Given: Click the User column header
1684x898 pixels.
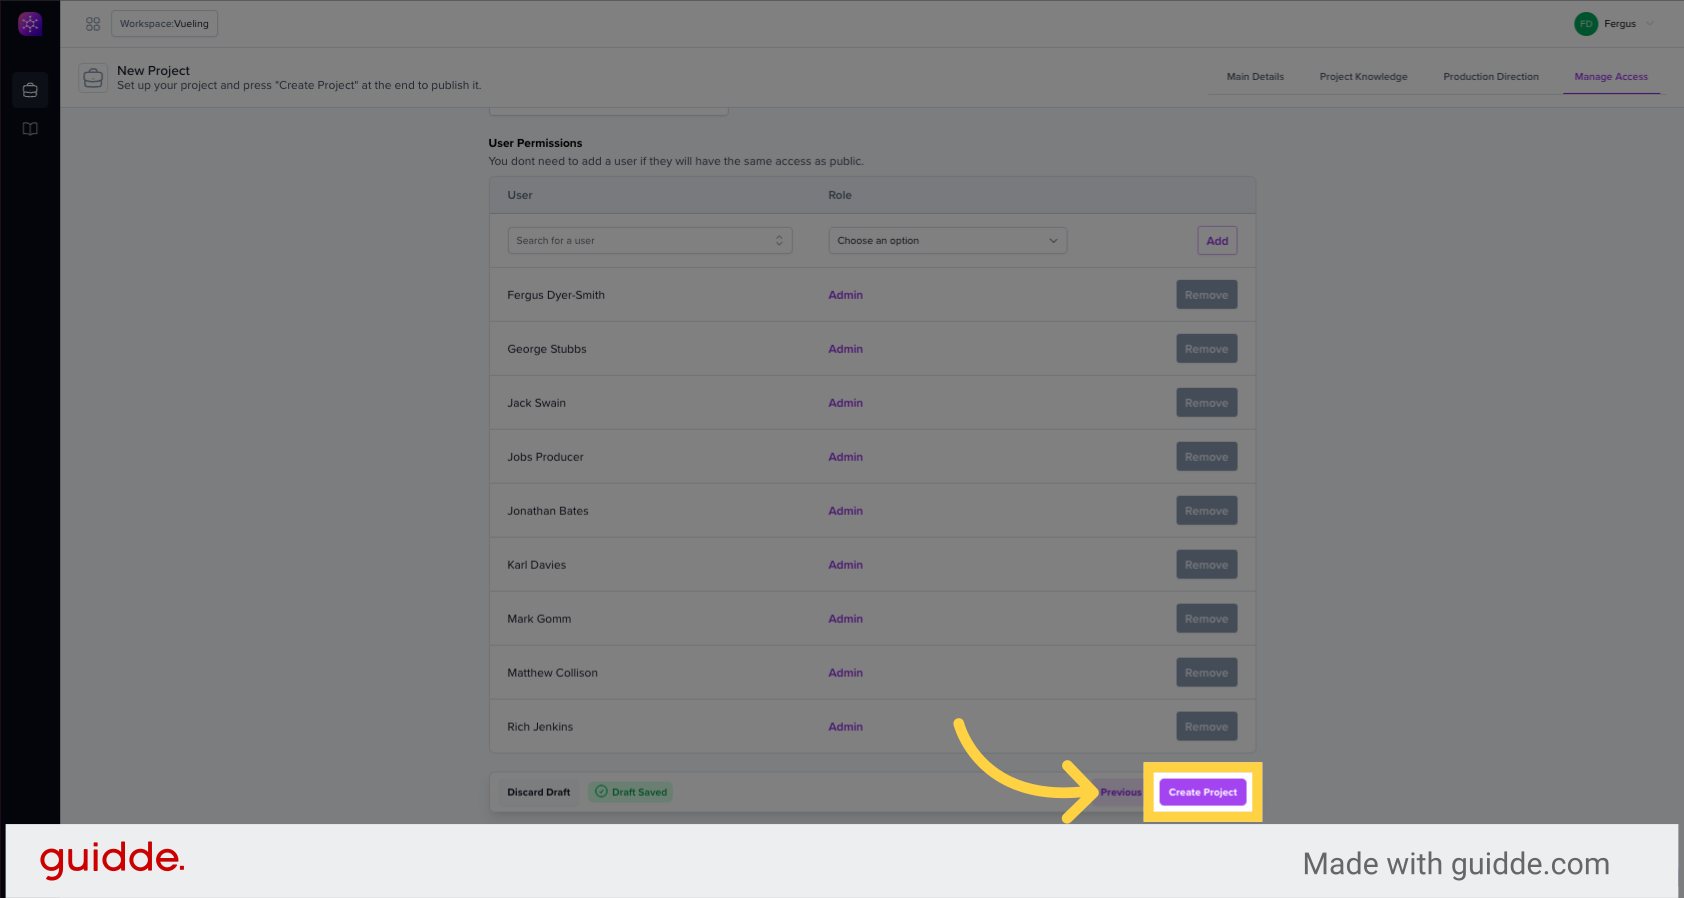Looking at the screenshot, I should tap(520, 195).
